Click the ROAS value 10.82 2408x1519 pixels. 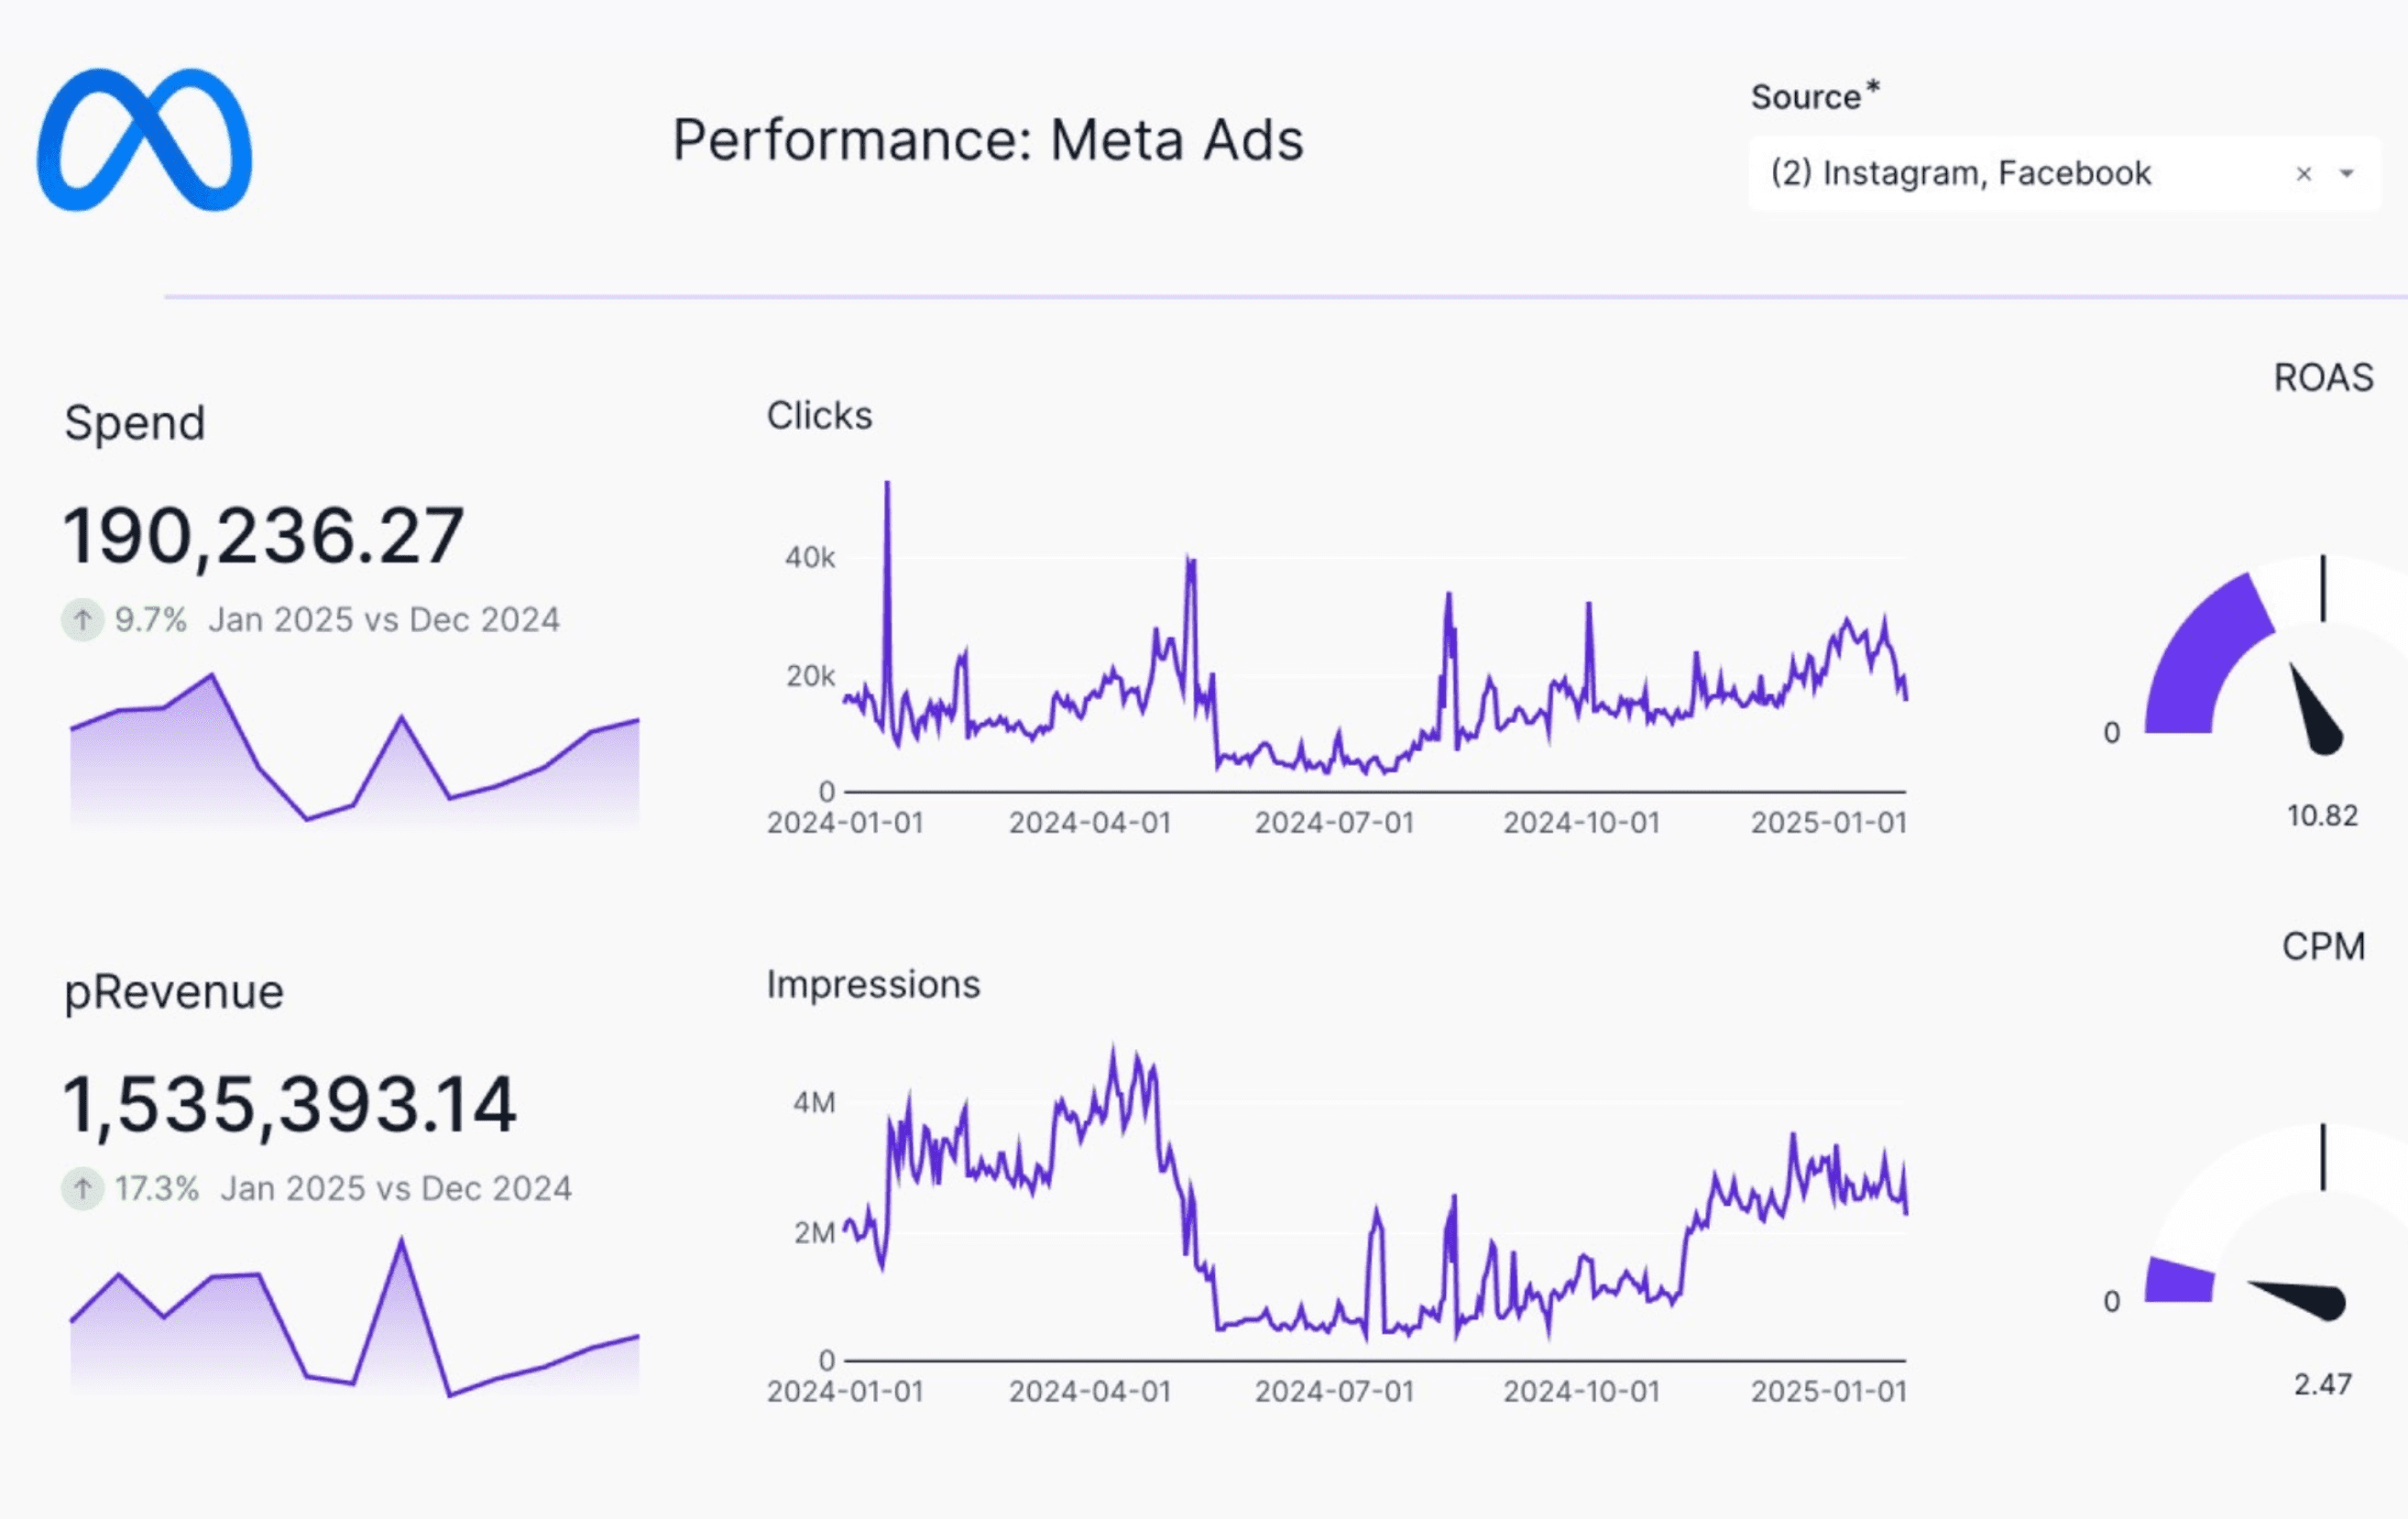2322,816
